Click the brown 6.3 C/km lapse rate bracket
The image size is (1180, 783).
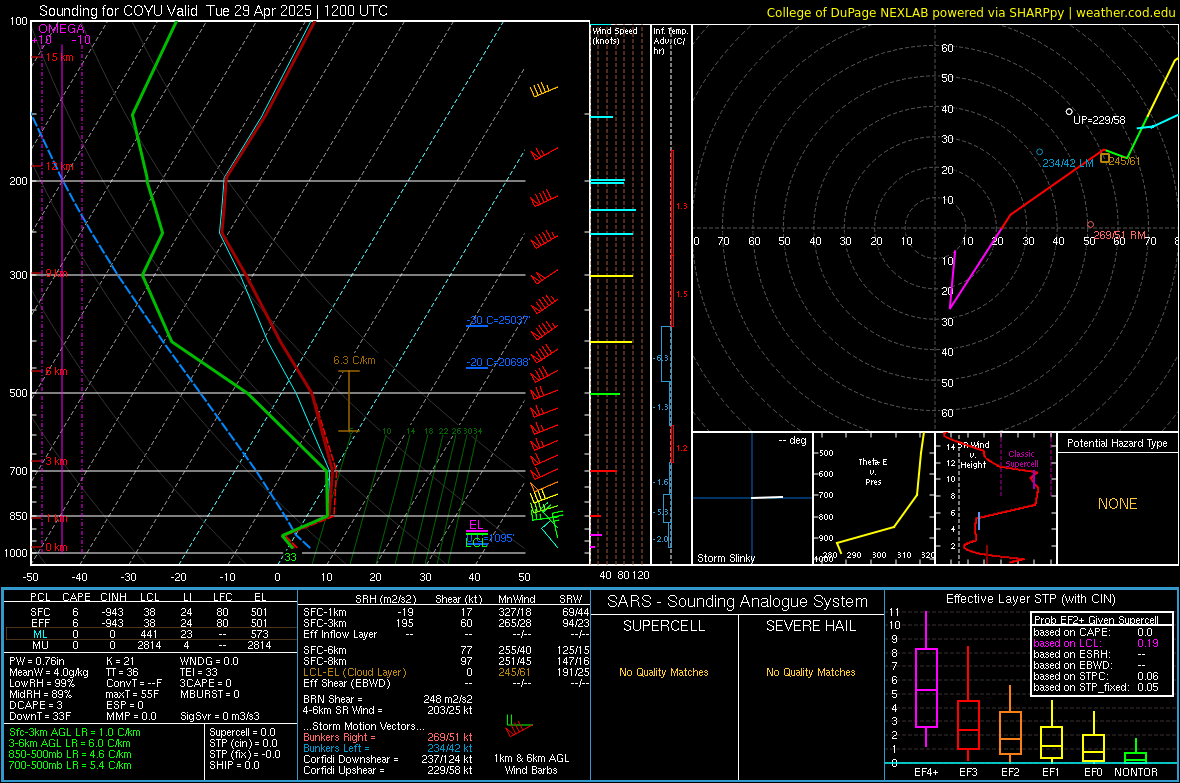348,401
